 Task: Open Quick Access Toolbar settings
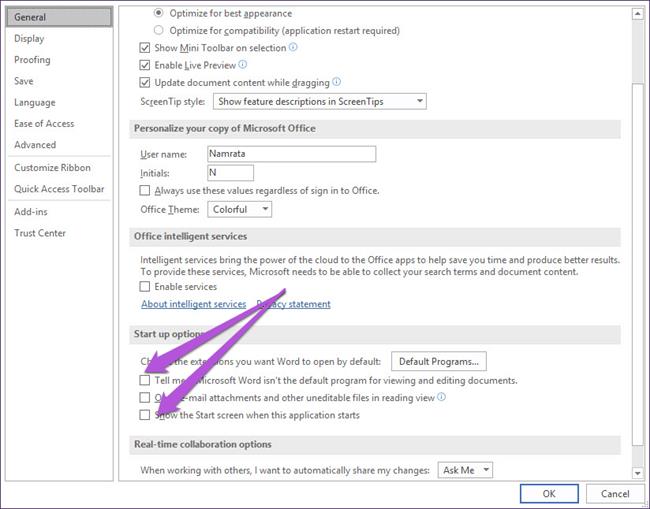(59, 189)
